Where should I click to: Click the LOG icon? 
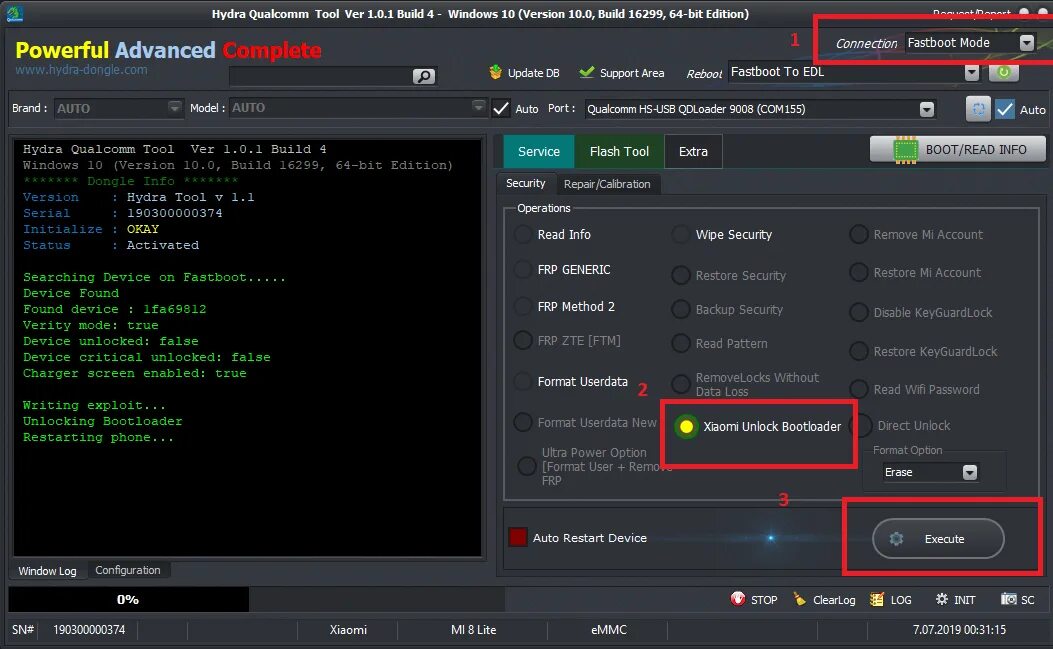[x=876, y=599]
